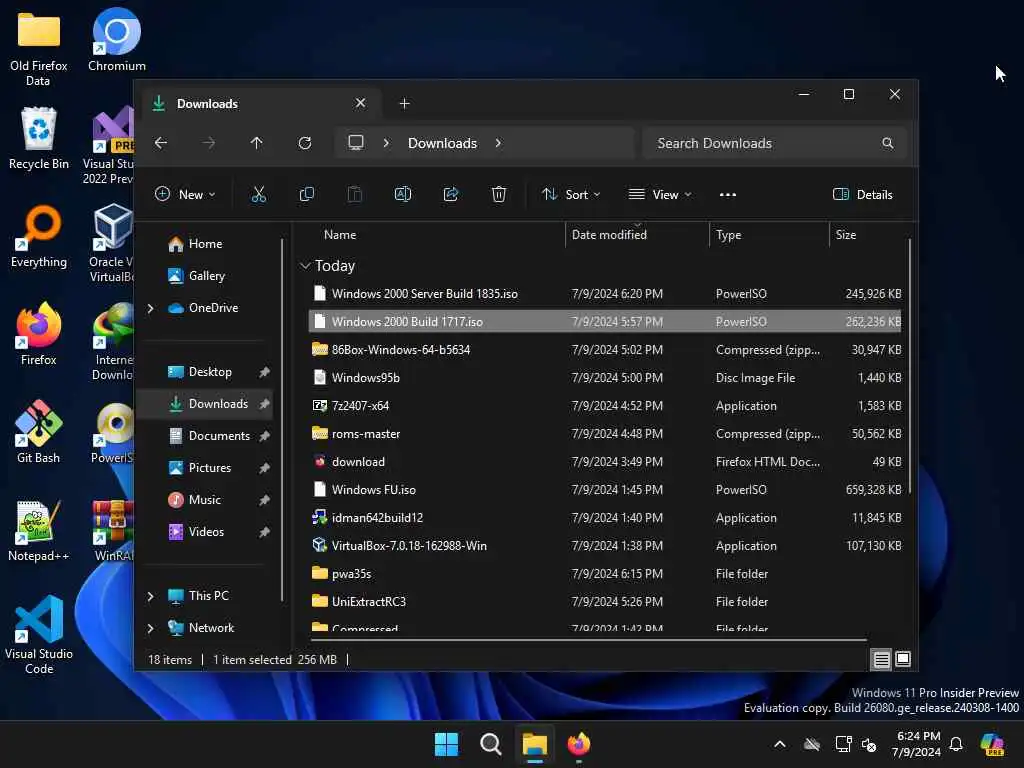
Task: Select the UniExtractRC3 folder
Action: coord(605,602)
